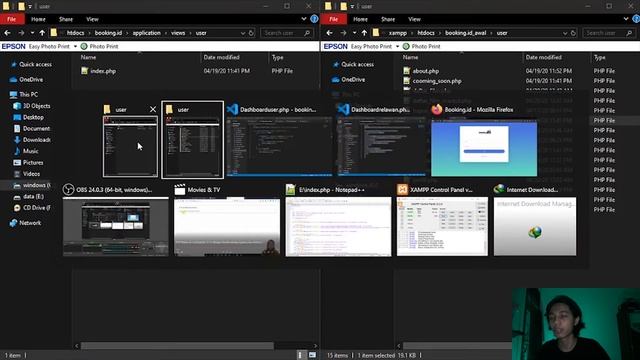Click xampp in the right address bar
640x360 pixels.
pyautogui.click(x=398, y=33)
